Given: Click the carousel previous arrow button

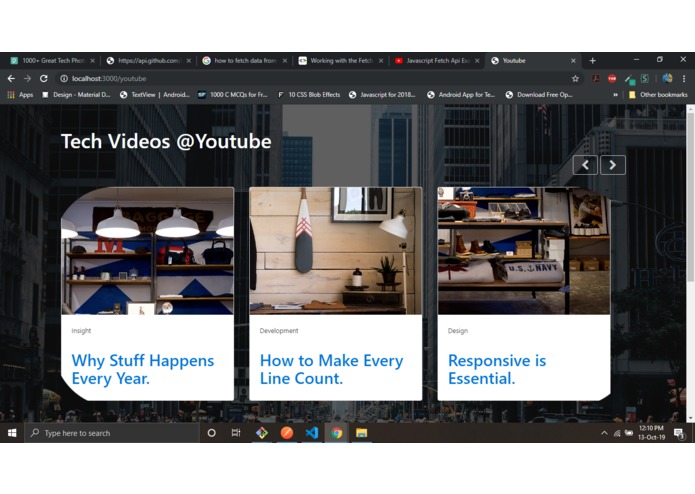Looking at the screenshot, I should [585, 165].
